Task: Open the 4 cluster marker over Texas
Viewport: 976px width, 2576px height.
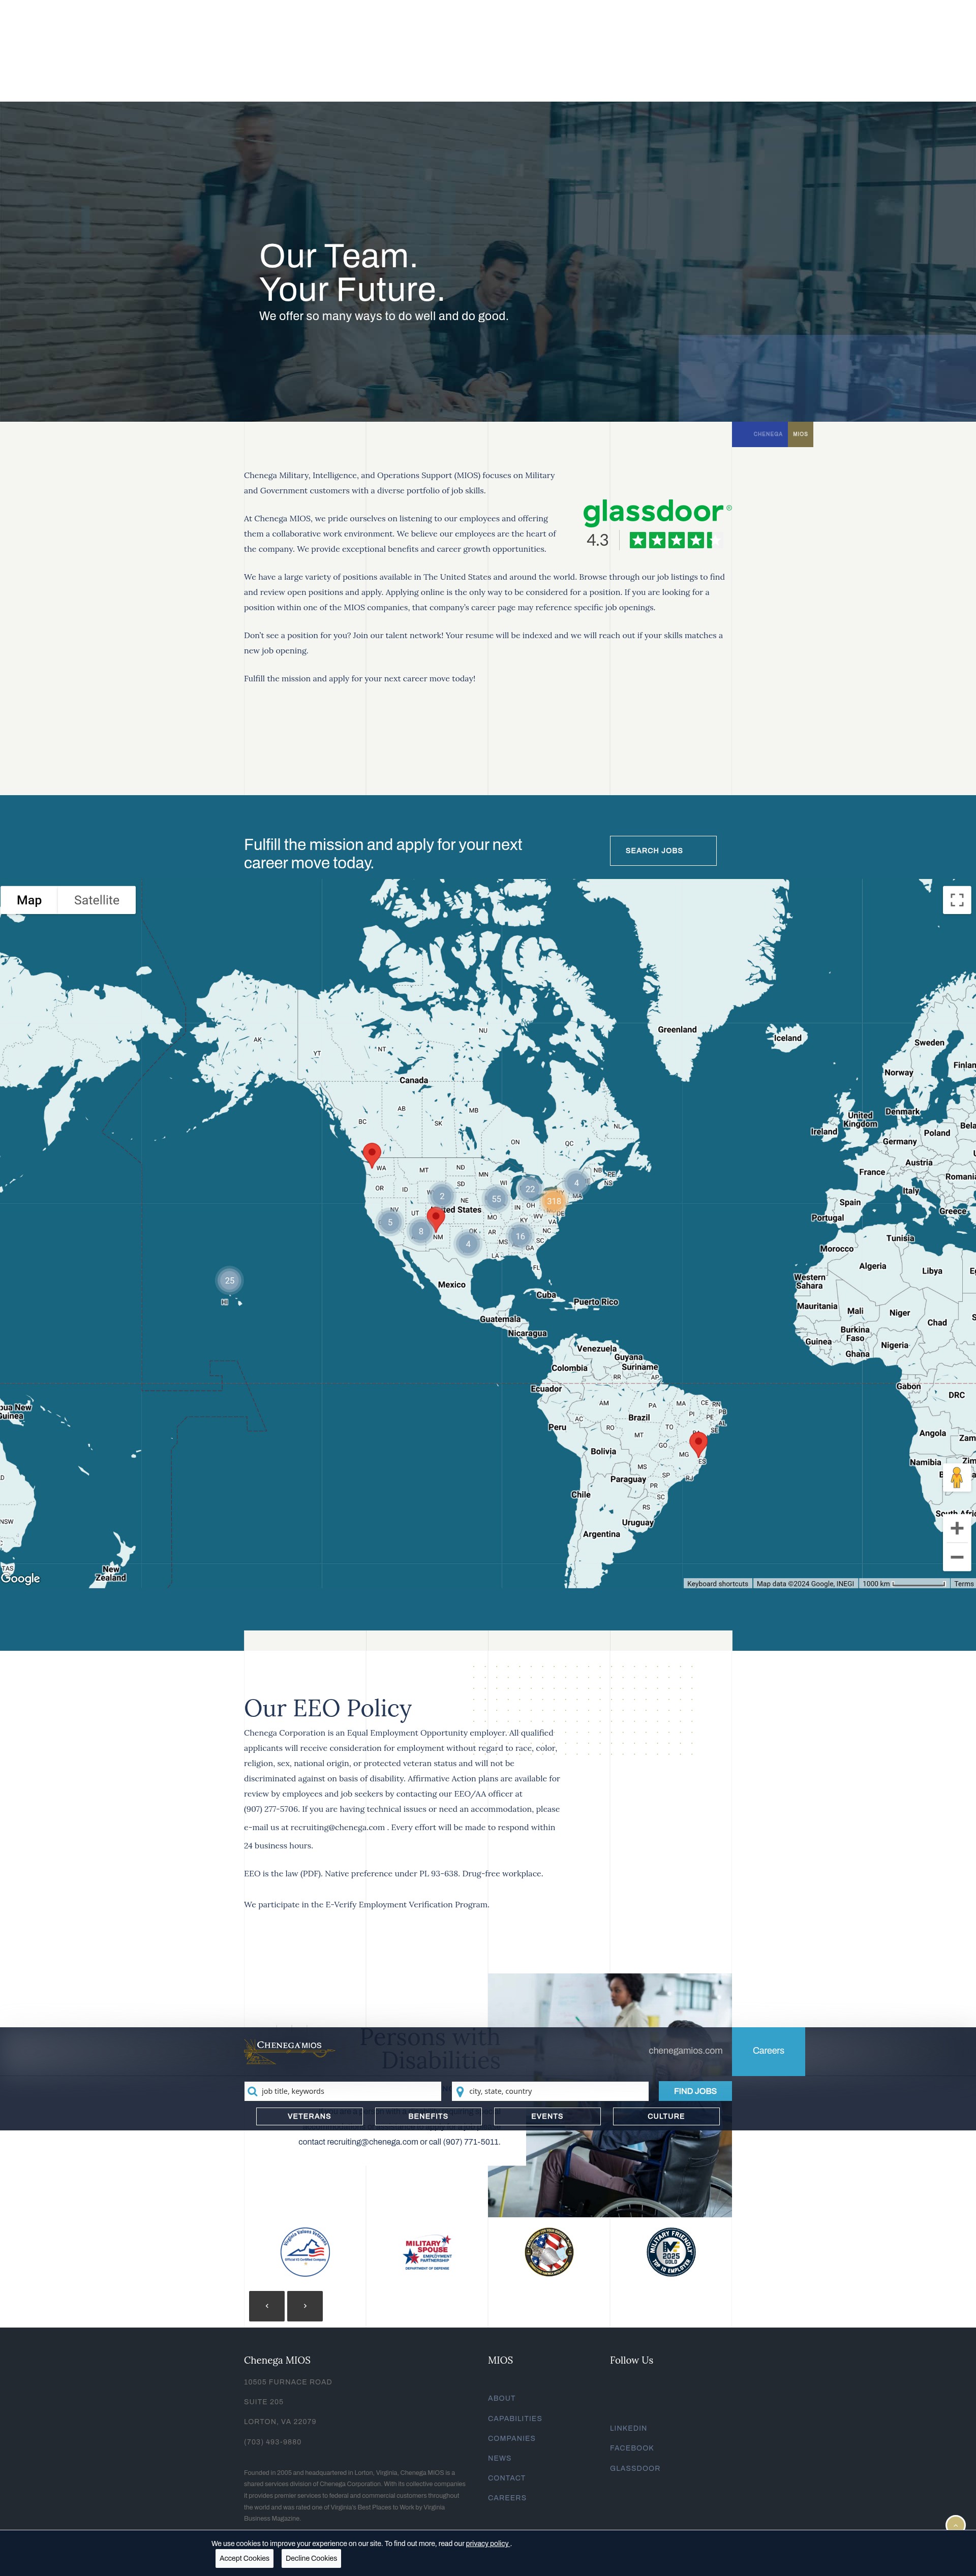Action: click(468, 1244)
